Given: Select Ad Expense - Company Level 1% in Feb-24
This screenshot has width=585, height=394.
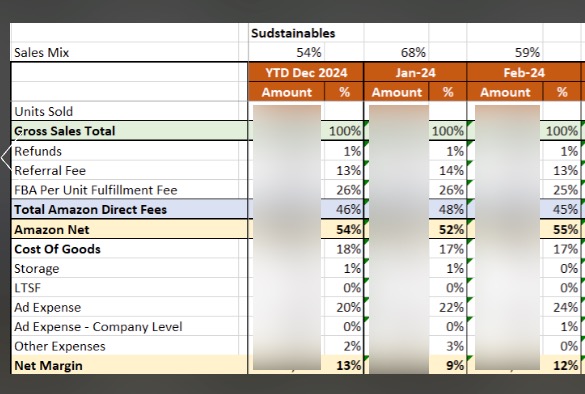Looking at the screenshot, I should pos(569,327).
